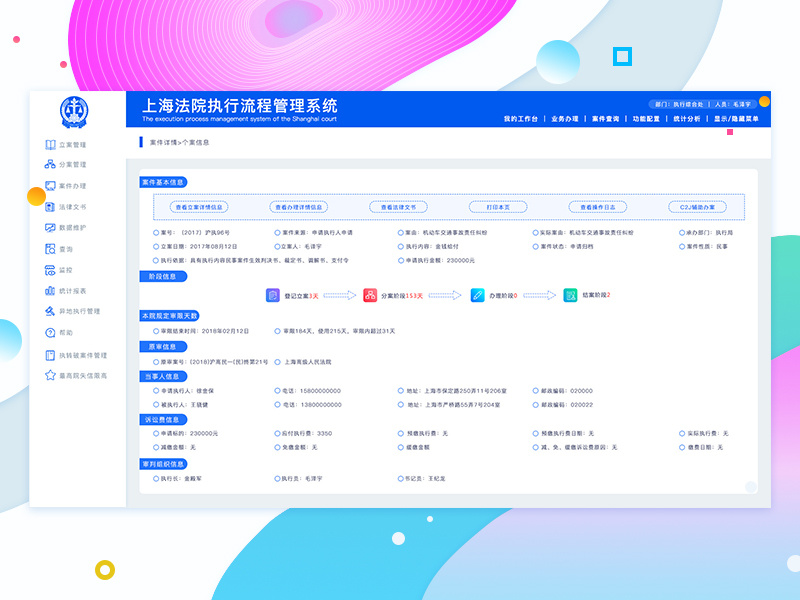Click the 部门/人员 user info pill

703,104
